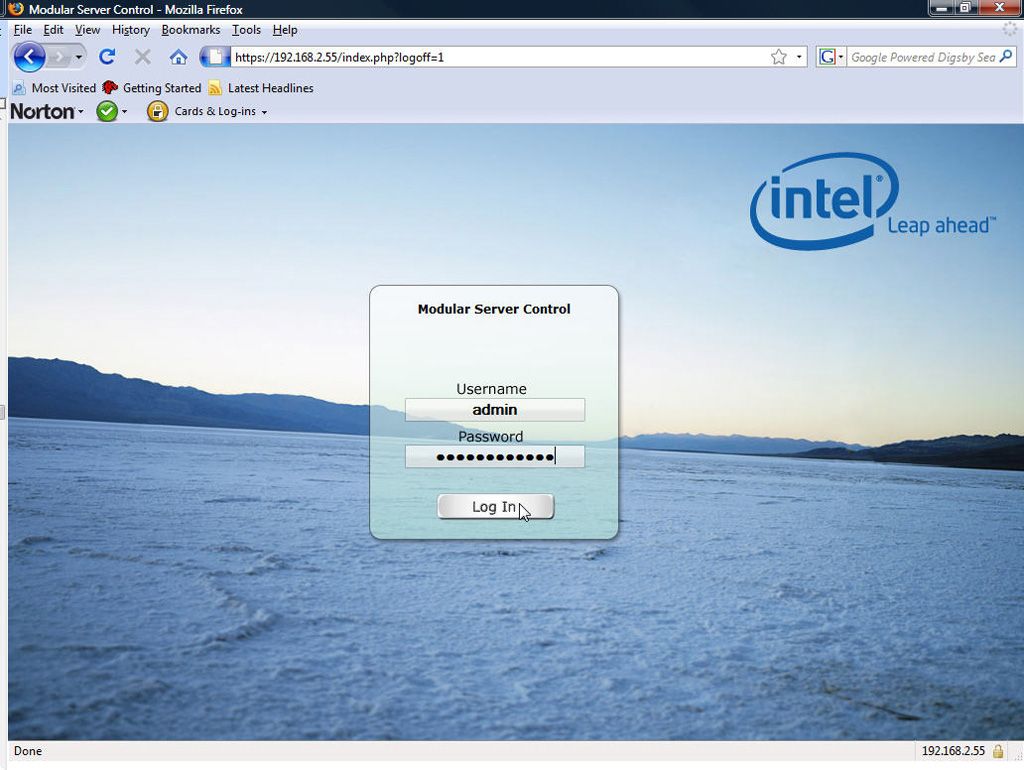Screen dimensions: 1024x770
Task: Run the Google Powered Digsby search
Action: [1006, 56]
